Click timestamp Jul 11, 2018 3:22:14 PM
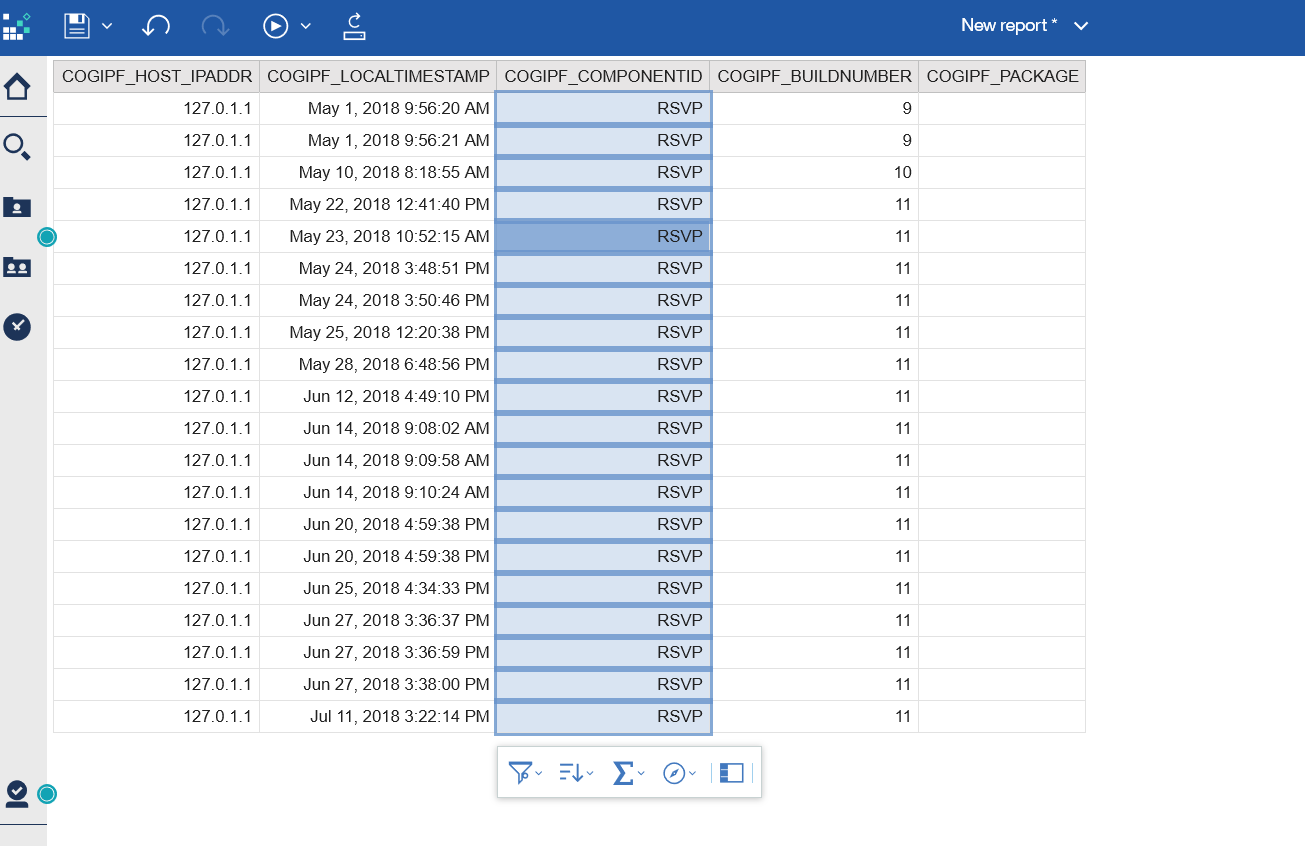Viewport: 1305px width, 846px height. 400,716
